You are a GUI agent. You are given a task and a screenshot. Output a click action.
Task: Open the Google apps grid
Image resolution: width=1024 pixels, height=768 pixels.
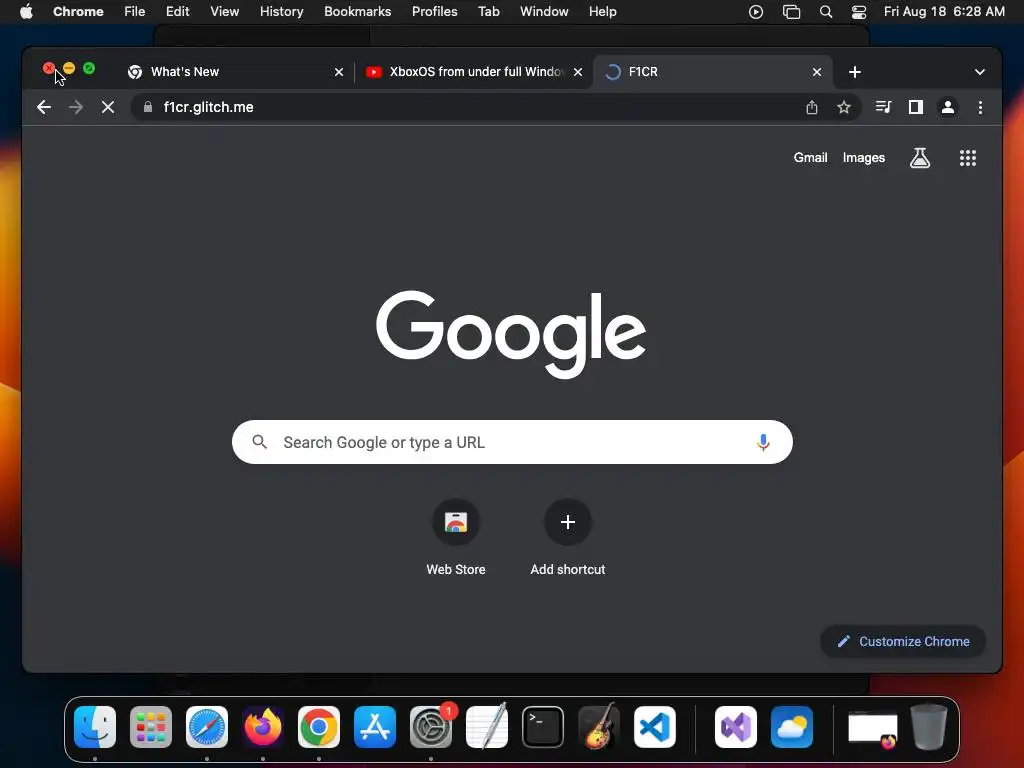click(x=967, y=157)
